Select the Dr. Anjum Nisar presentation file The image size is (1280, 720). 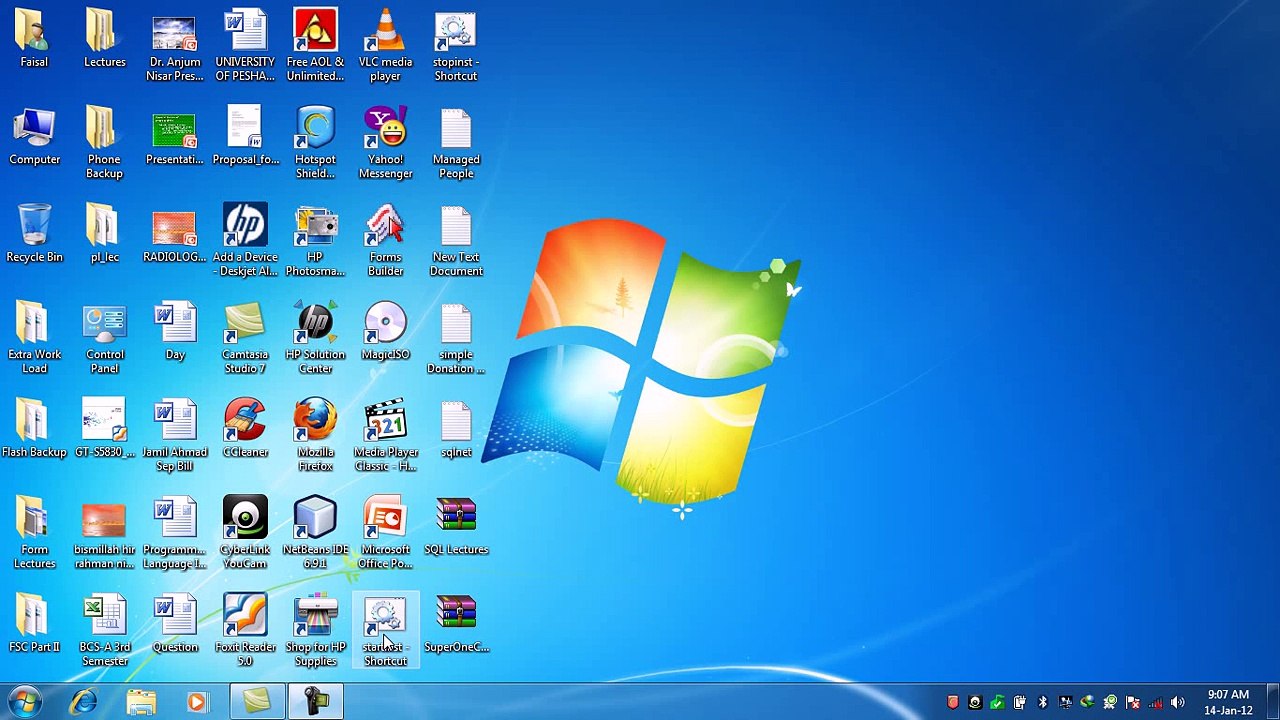click(x=175, y=46)
